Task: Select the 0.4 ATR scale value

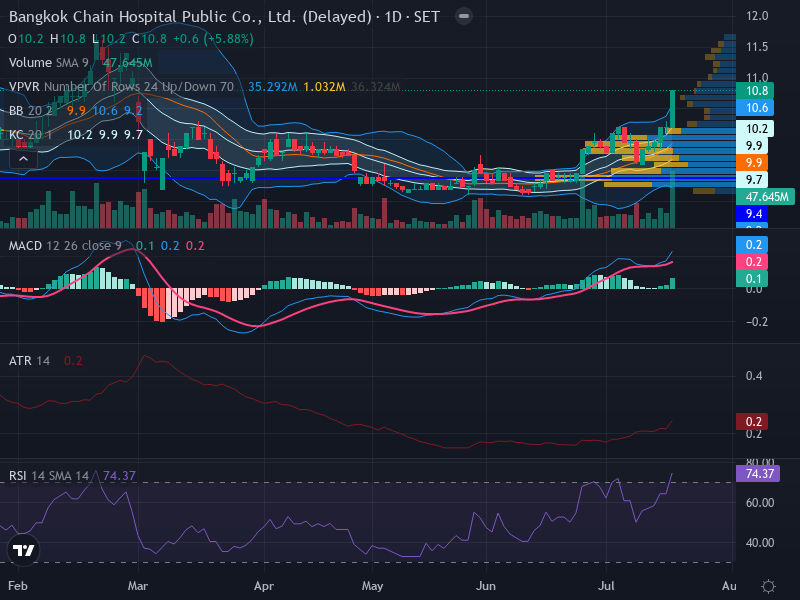Action: click(x=754, y=376)
